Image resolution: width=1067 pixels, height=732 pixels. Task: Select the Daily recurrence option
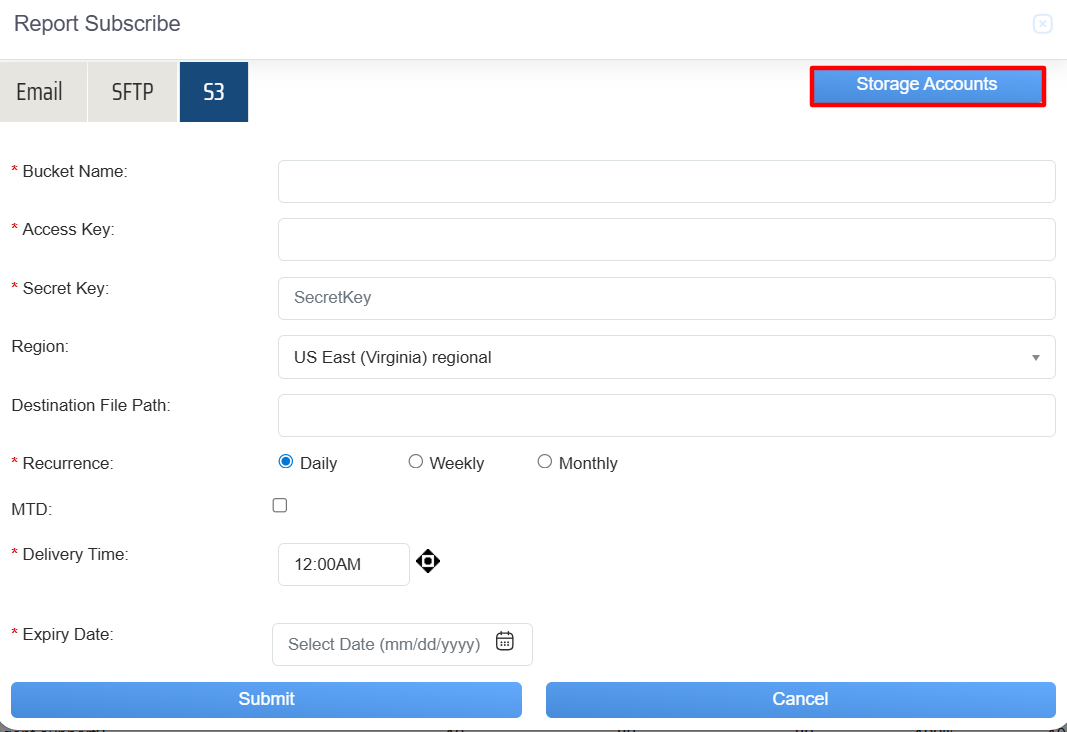286,462
